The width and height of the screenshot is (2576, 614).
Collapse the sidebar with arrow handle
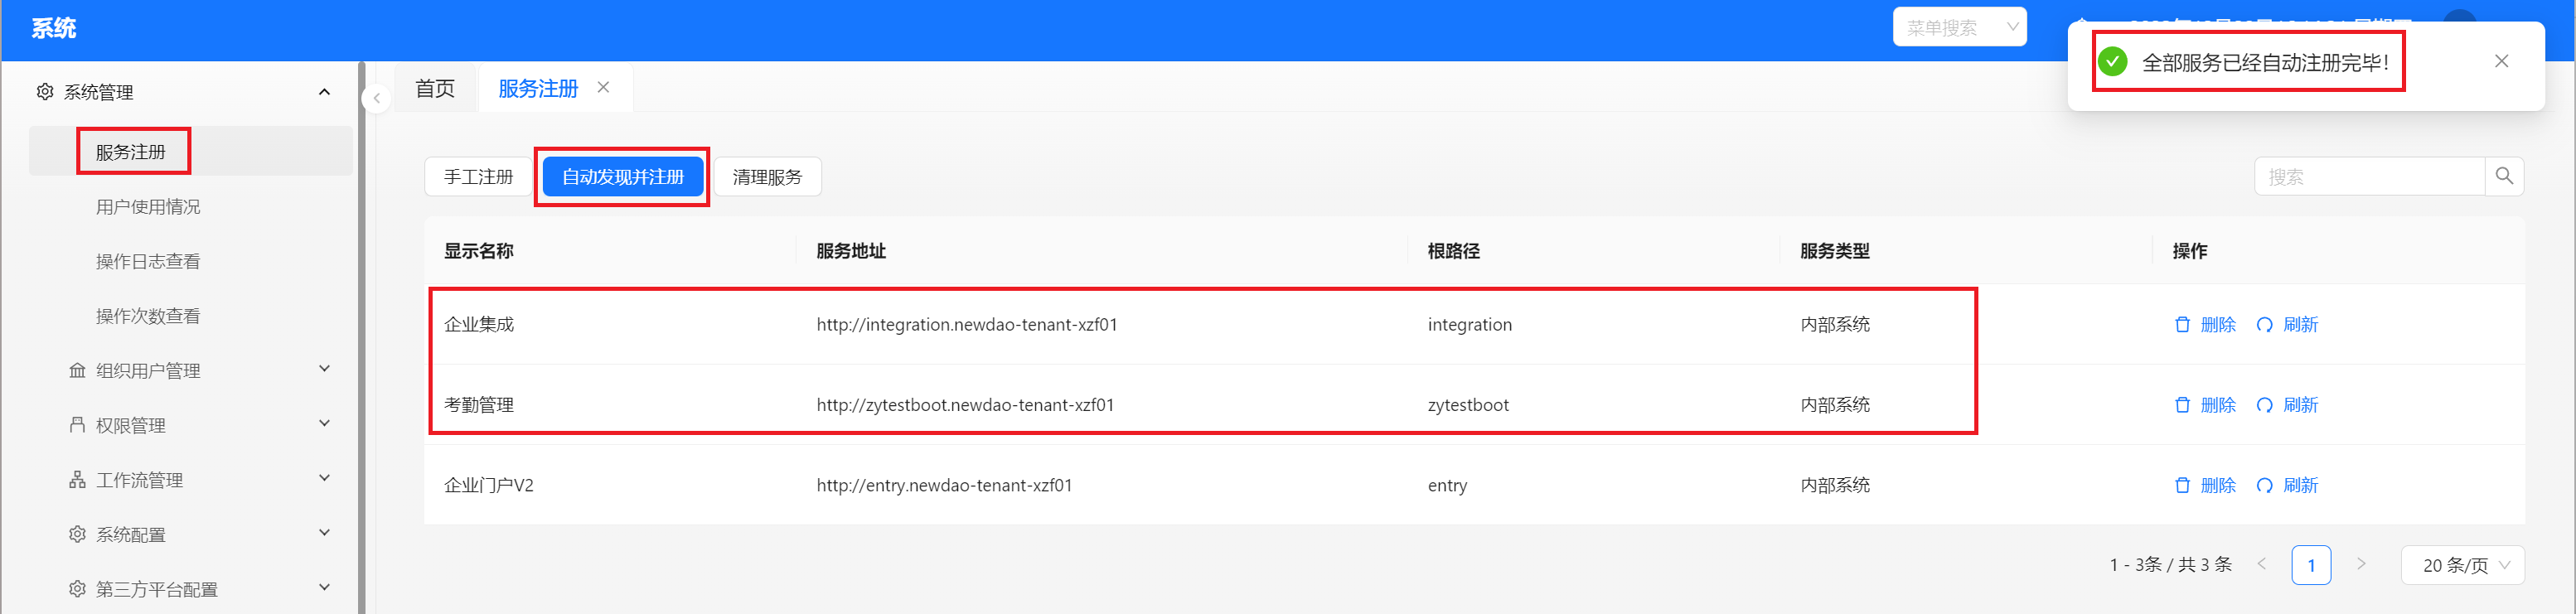click(x=377, y=98)
